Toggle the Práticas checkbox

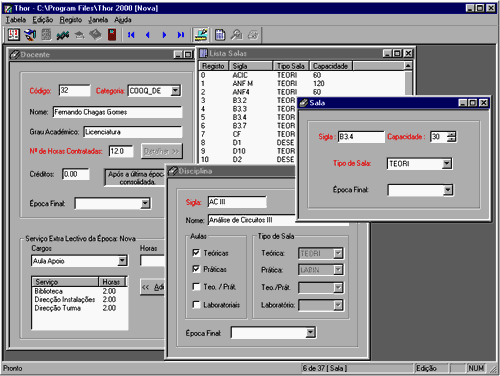click(196, 269)
